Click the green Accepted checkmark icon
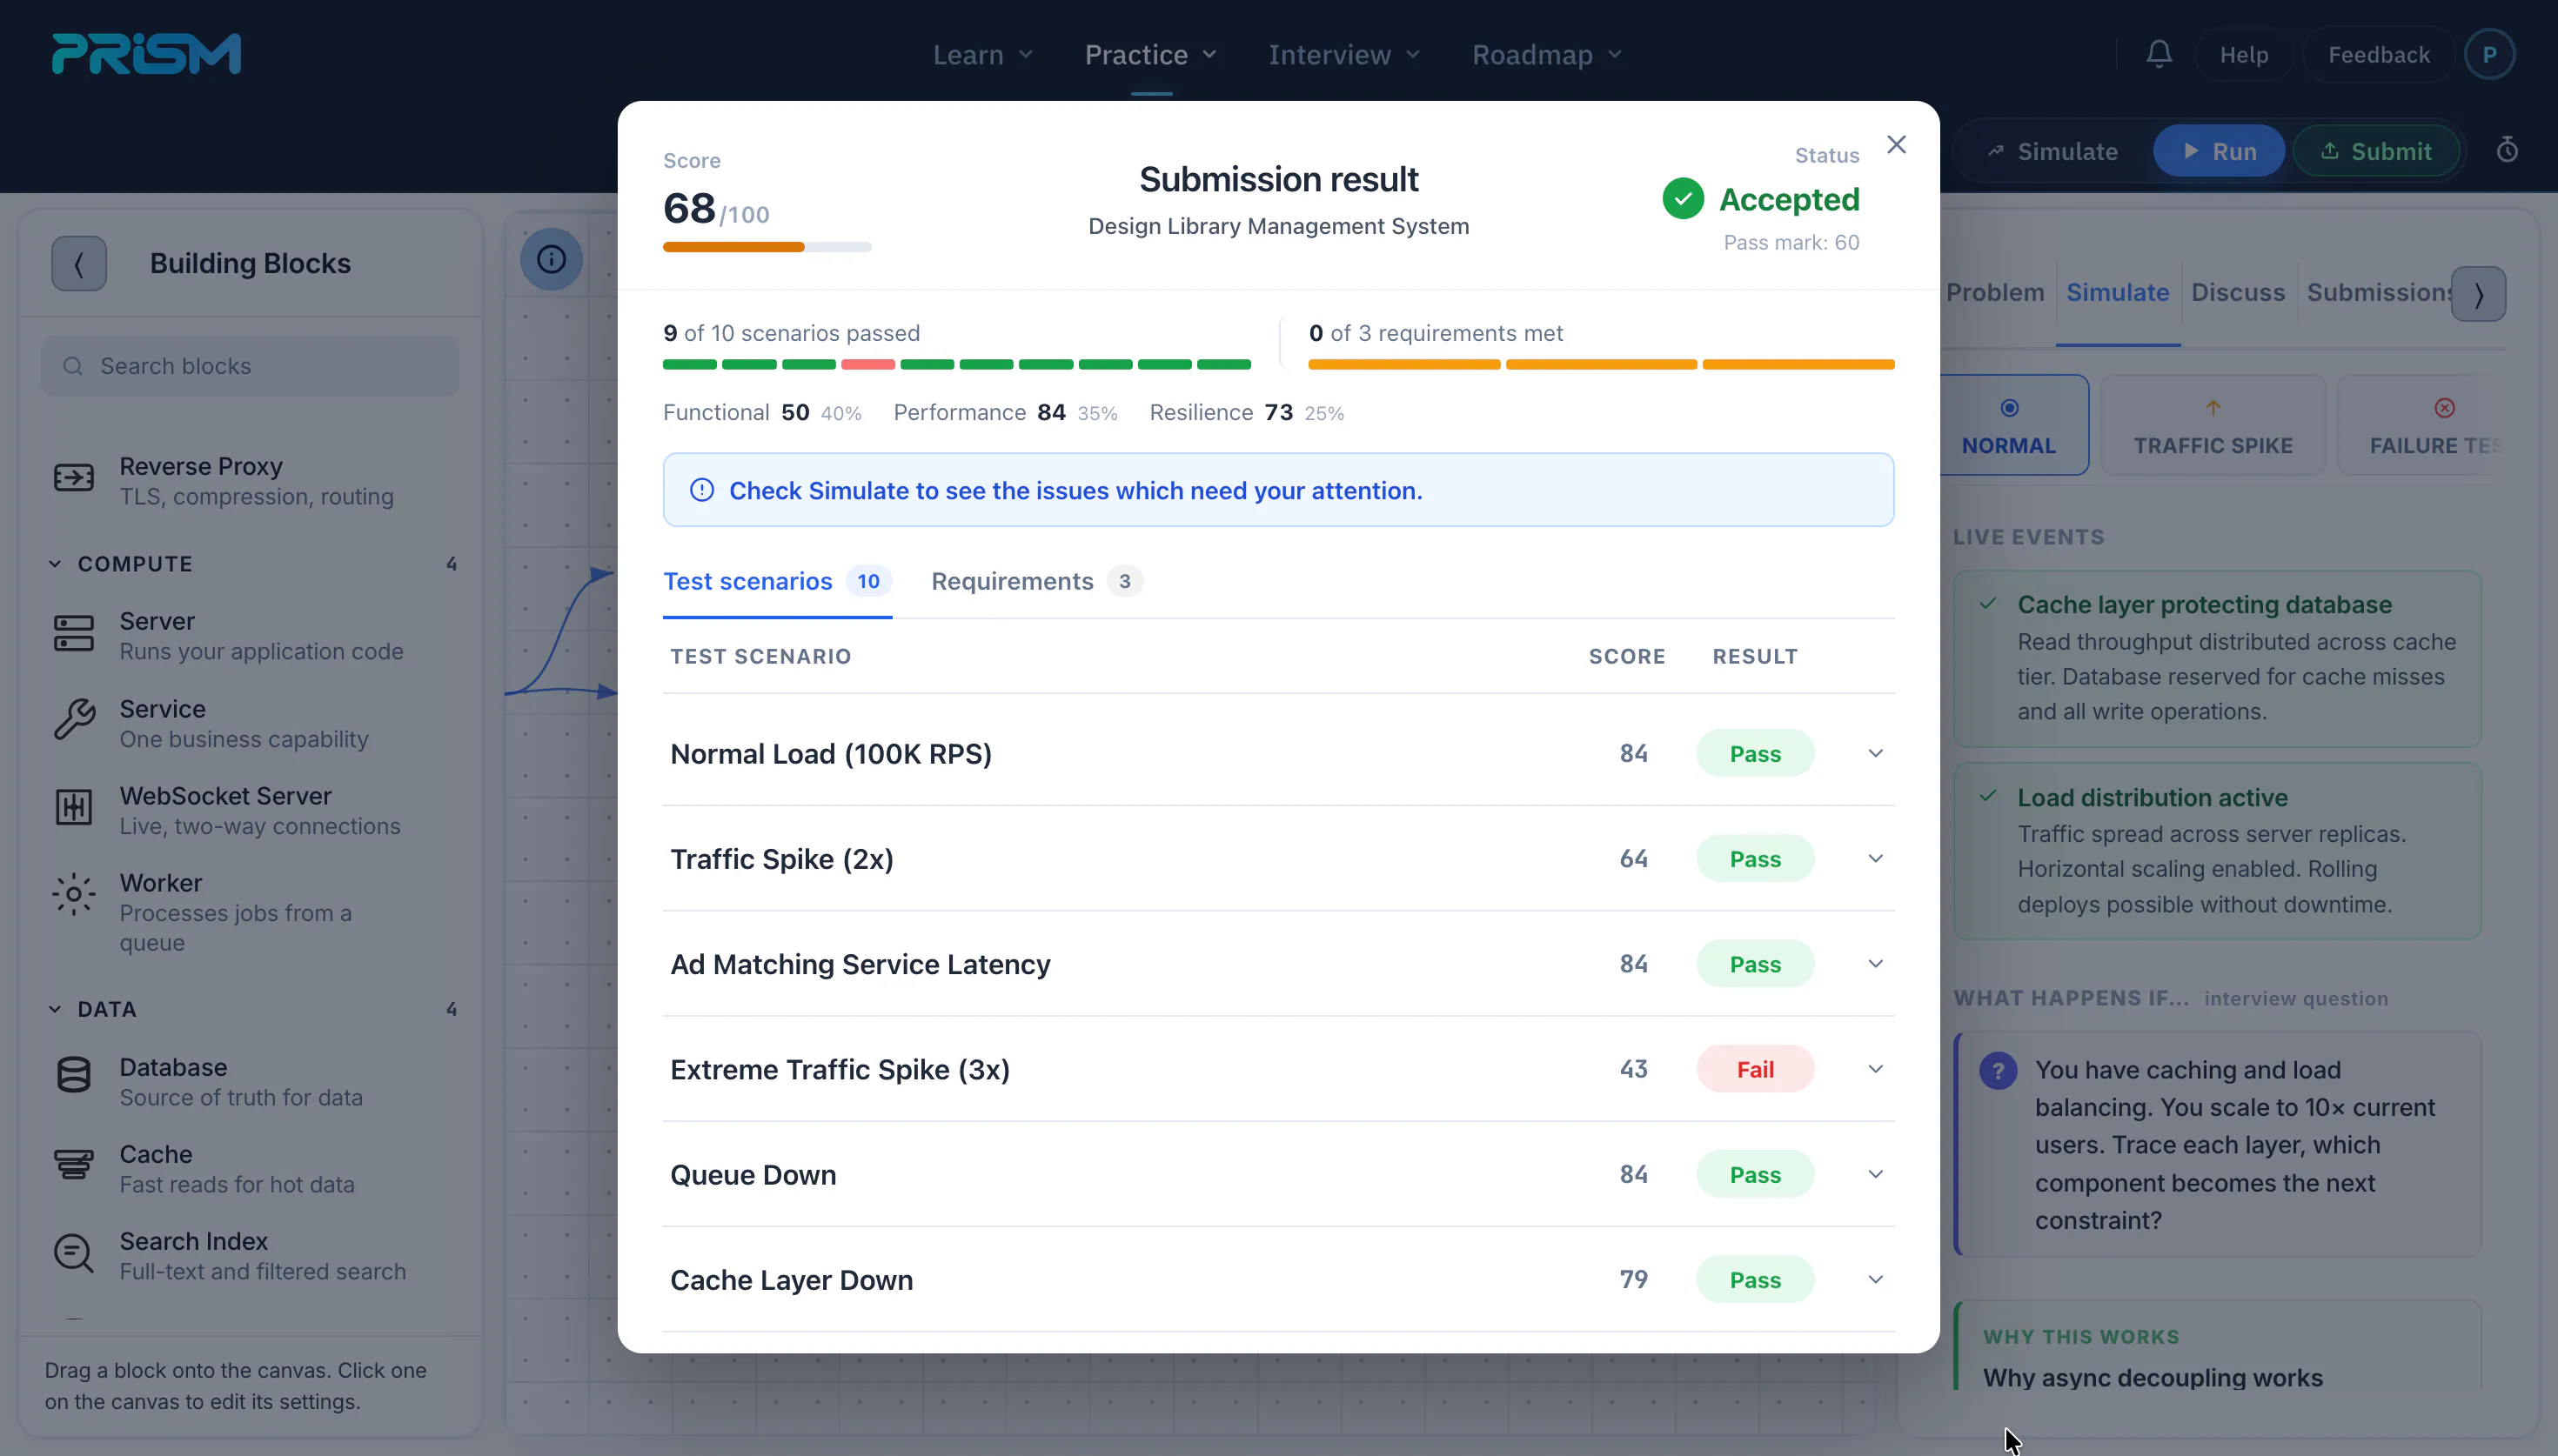Viewport: 2558px width, 1456px height. (1683, 198)
